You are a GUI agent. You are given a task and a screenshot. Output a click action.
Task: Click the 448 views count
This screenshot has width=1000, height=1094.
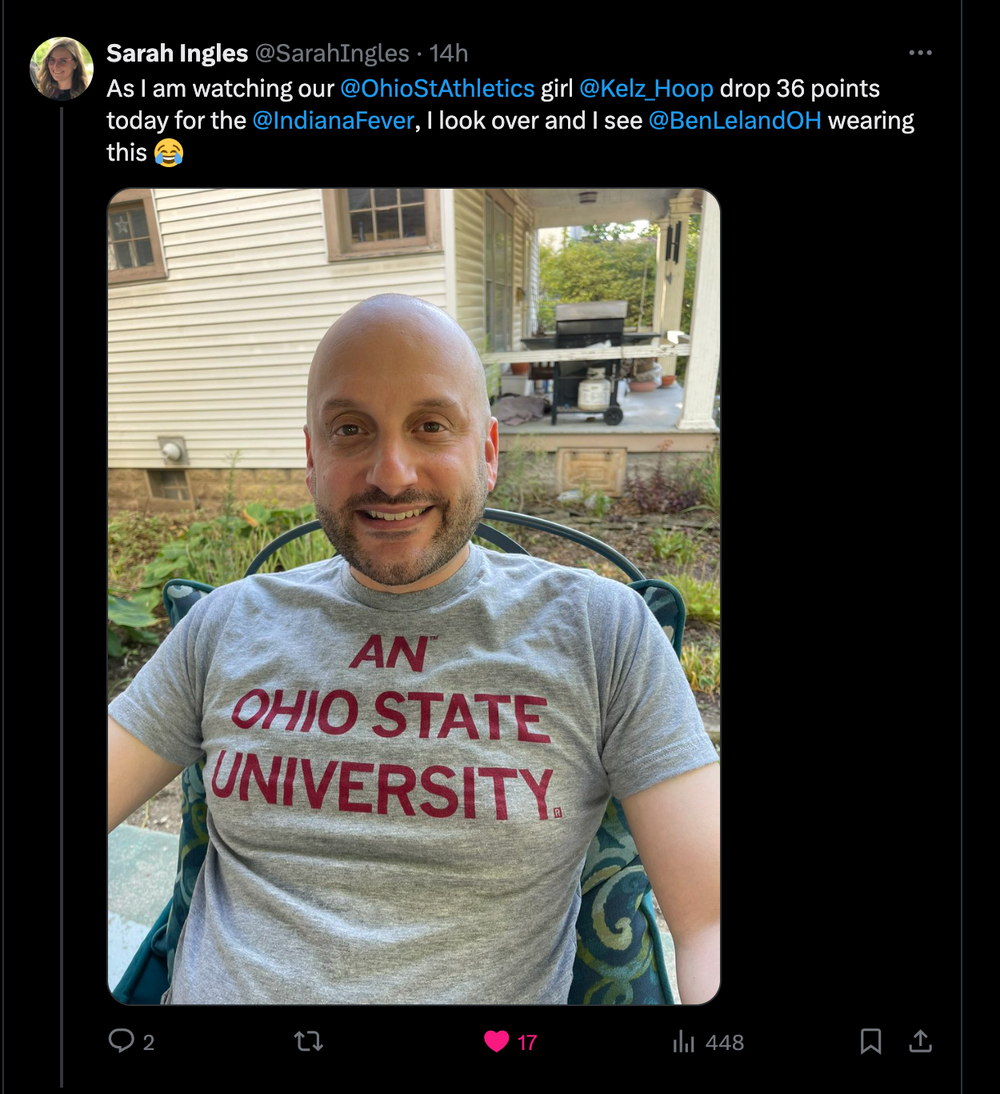coord(724,1042)
